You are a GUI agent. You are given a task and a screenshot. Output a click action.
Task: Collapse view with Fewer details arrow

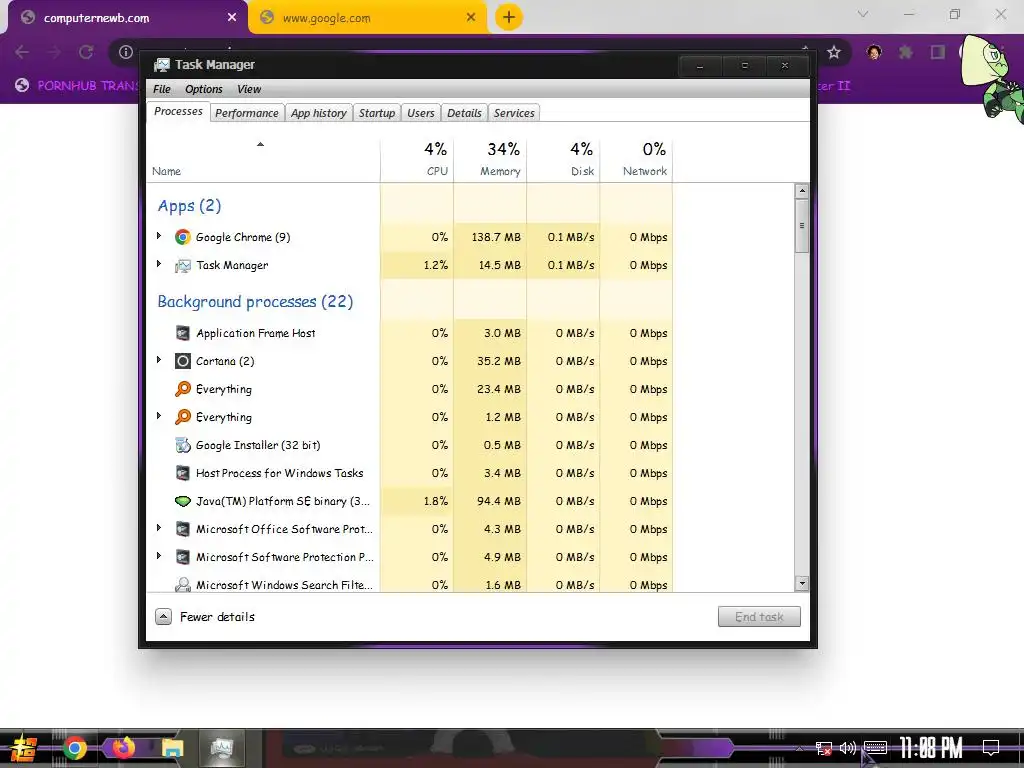click(x=163, y=616)
